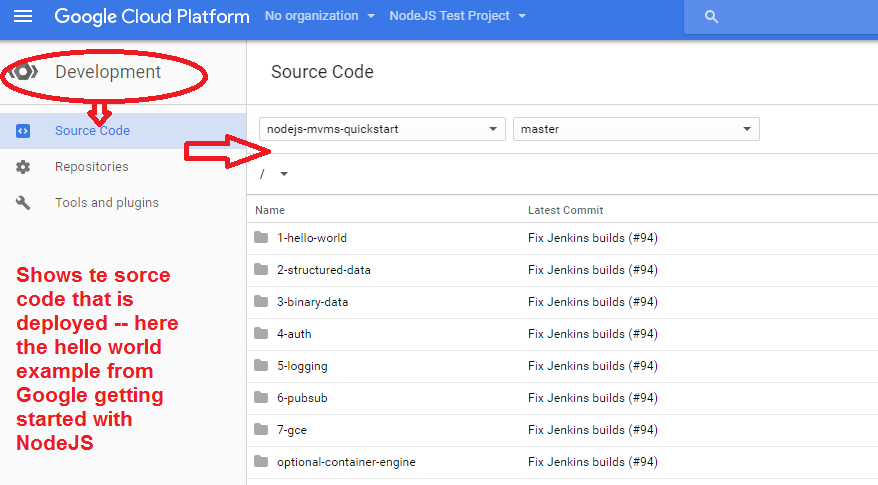Screen dimensions: 878x485
Task: Click the 1-hello-world folder icon
Action: click(x=262, y=238)
